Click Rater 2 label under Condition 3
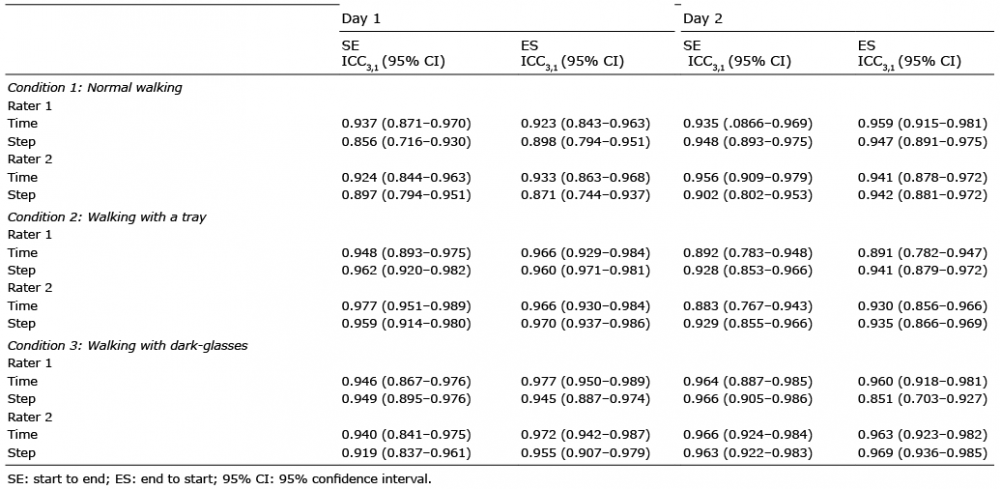The image size is (1000, 489). point(30,417)
